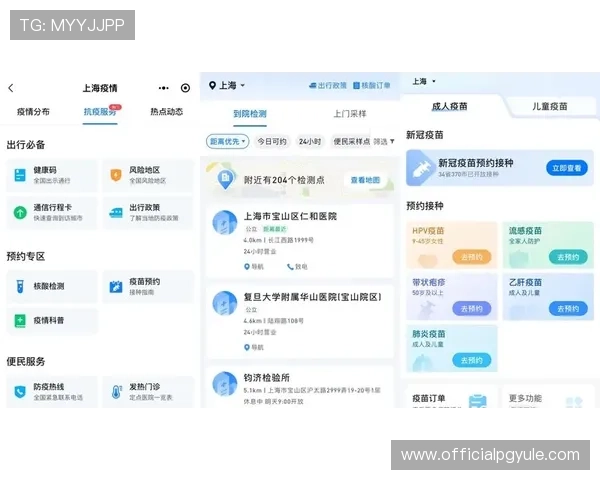Click 致电 phone icon for 仁和医院
The image size is (600, 480).
tap(297, 266)
